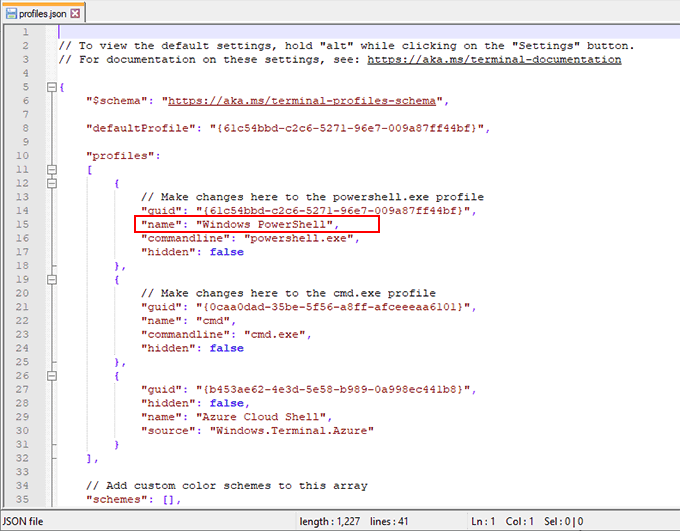This screenshot has width=680, height=531.
Task: Fold the PowerShell profile block at line 12
Action: click(x=51, y=184)
